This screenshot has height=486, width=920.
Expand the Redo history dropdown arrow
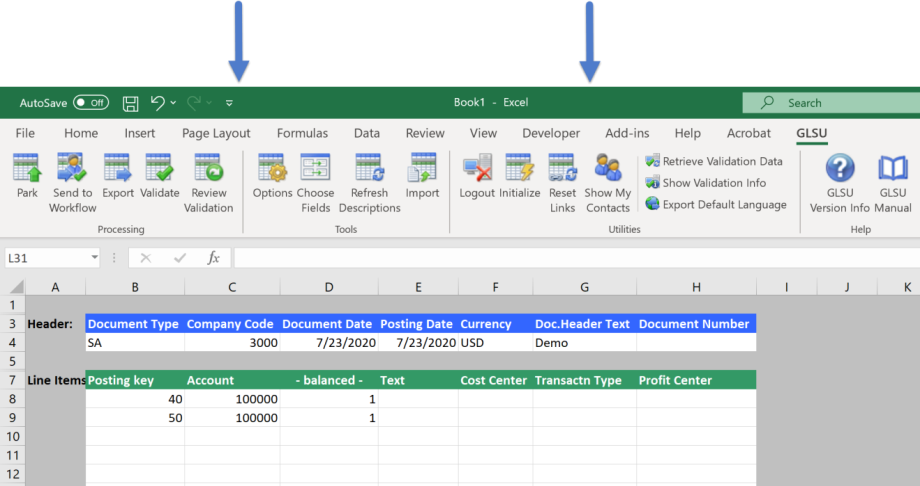[209, 103]
